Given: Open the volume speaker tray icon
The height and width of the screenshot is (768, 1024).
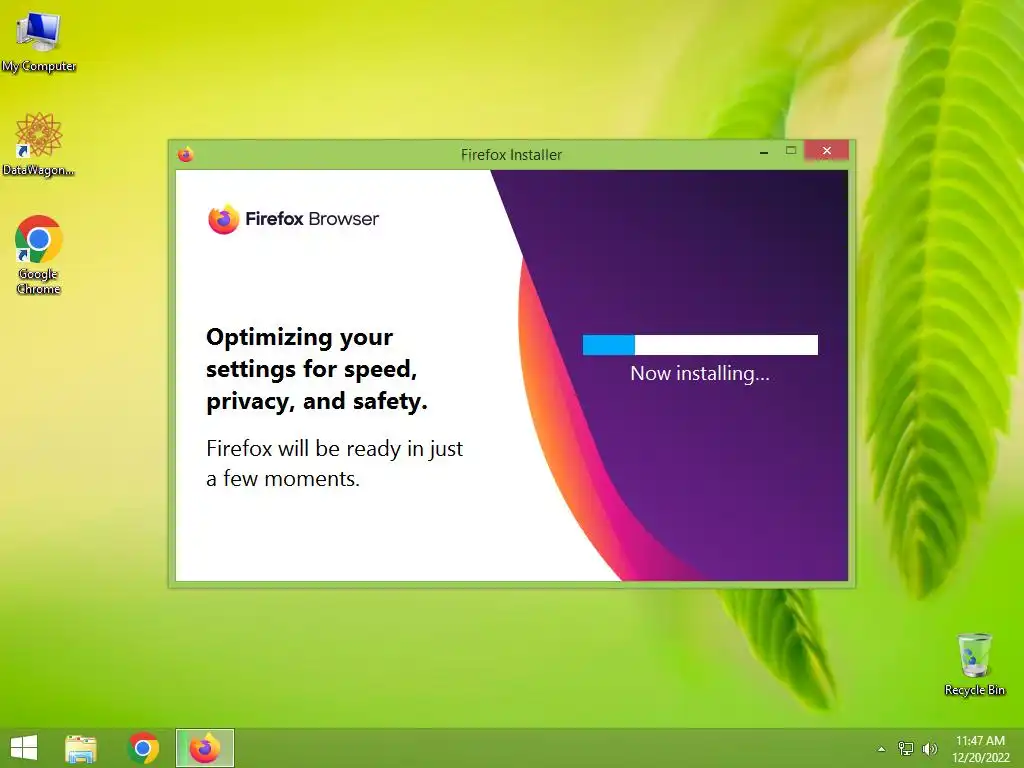Looking at the screenshot, I should pyautogui.click(x=929, y=748).
